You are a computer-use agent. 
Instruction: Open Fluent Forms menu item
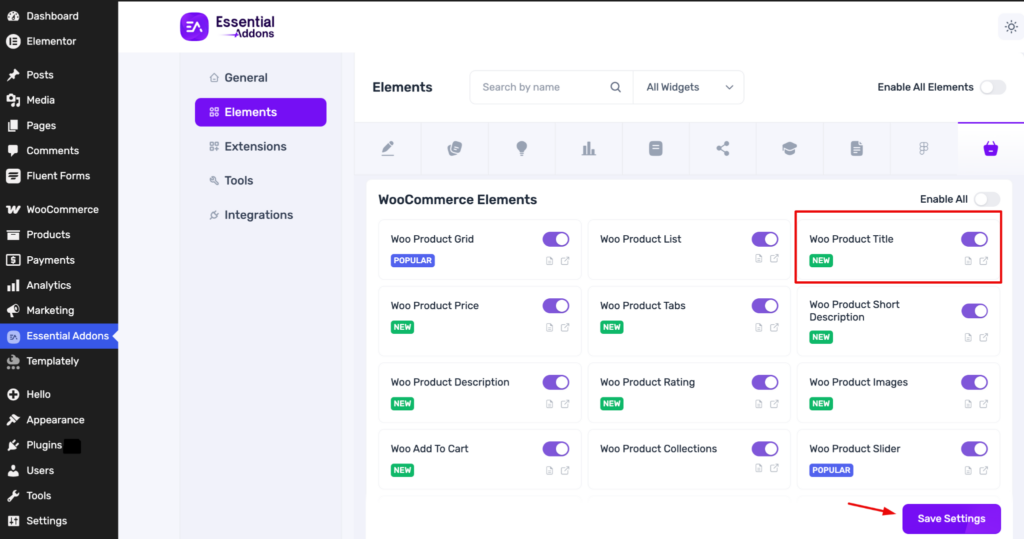59,176
